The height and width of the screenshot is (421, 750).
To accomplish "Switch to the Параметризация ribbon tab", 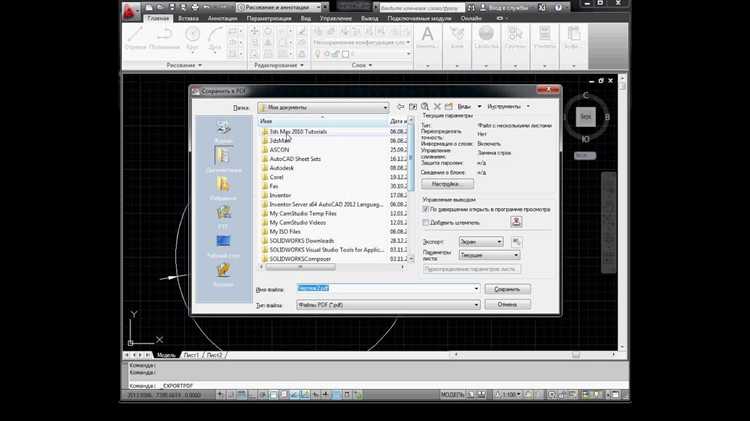I will click(269, 18).
